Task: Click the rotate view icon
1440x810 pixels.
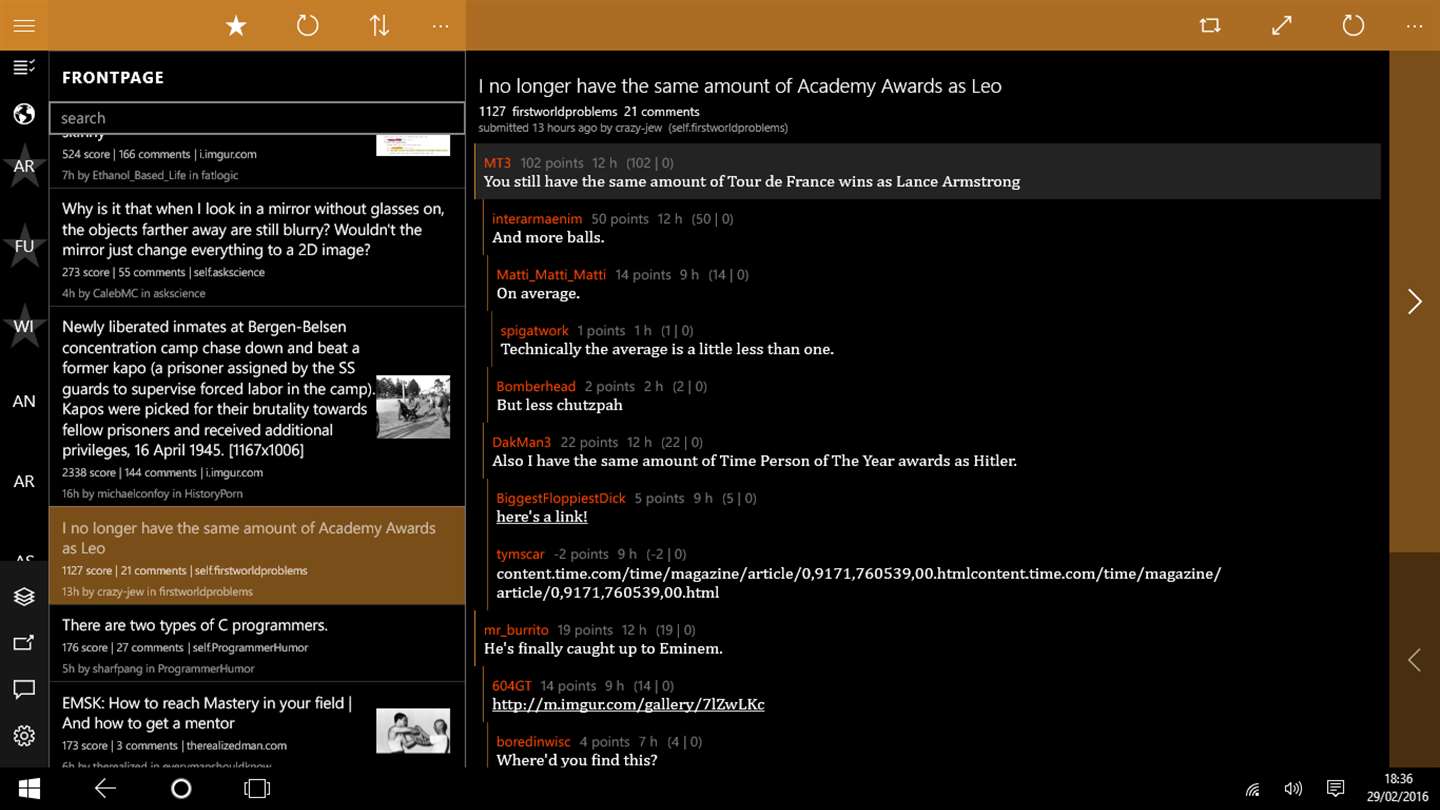Action: pos(1210,26)
